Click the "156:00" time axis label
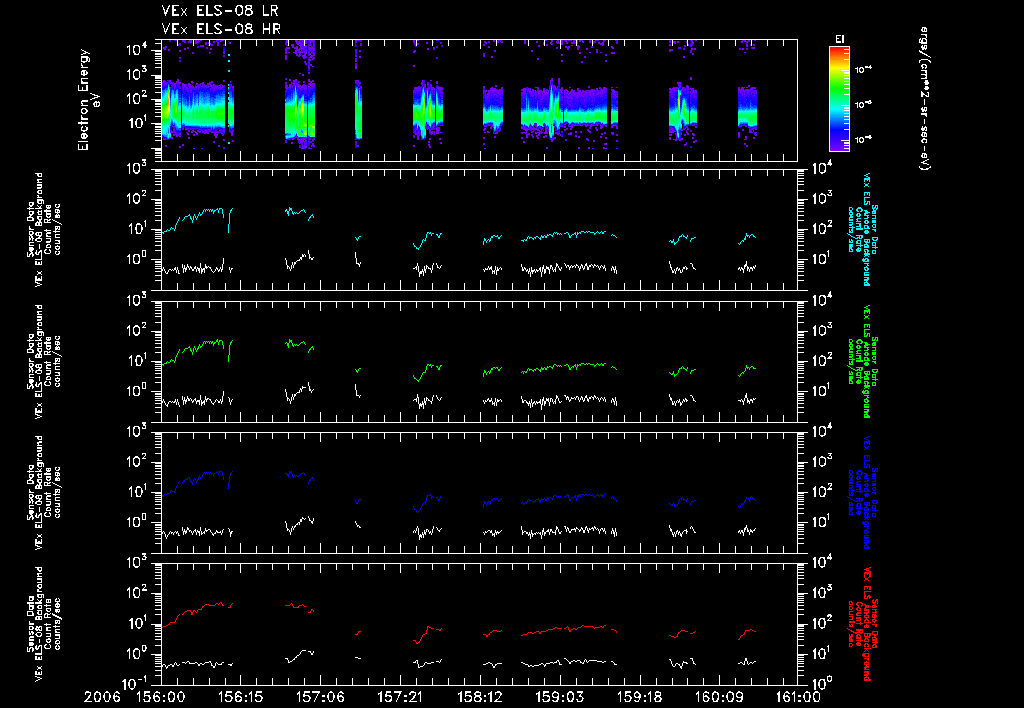 161,698
